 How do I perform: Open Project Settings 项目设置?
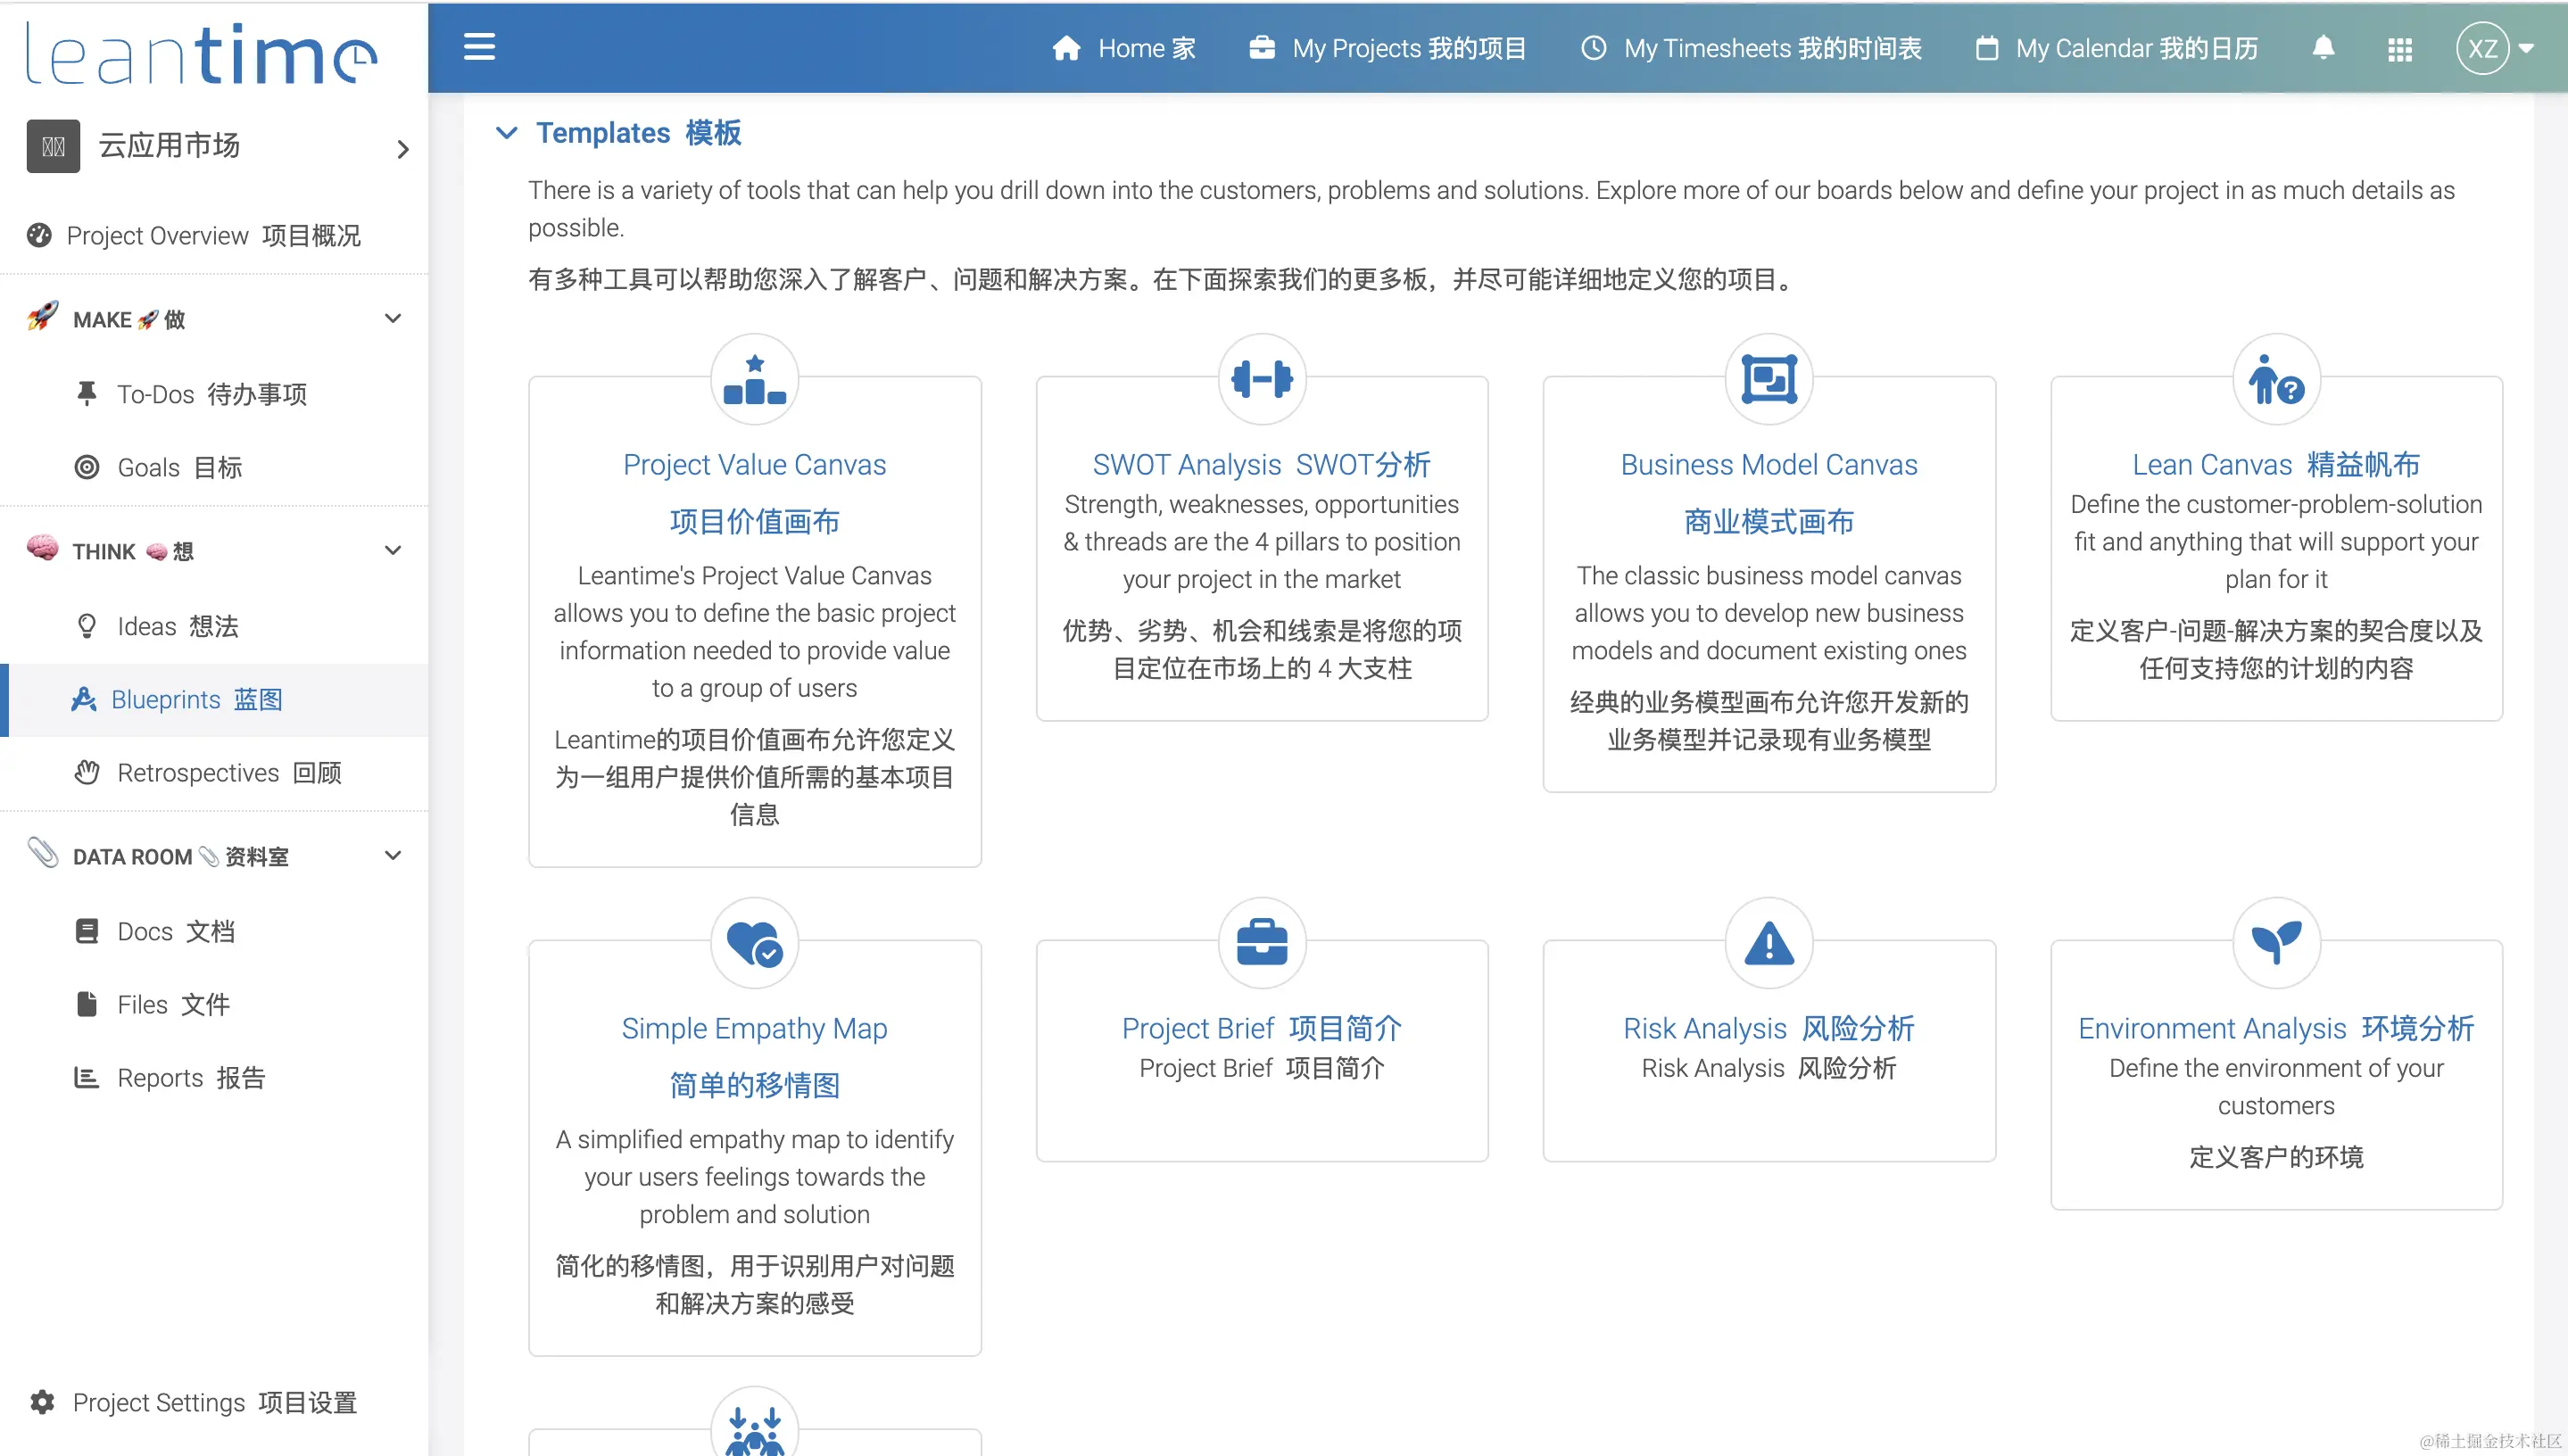click(x=214, y=1402)
